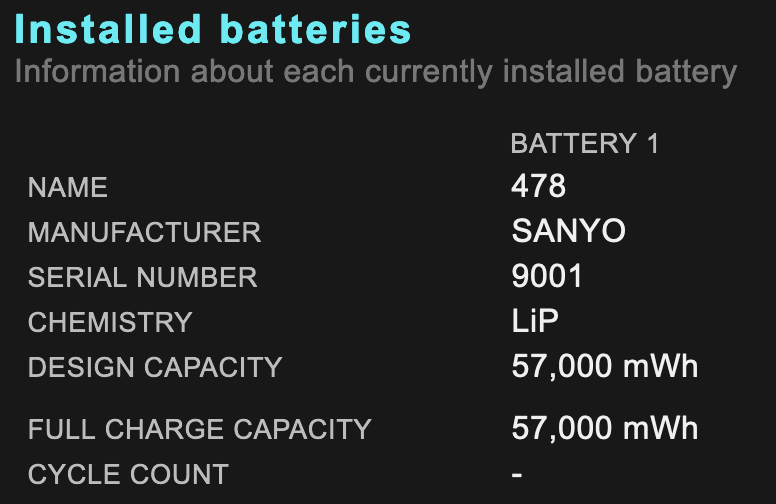The width and height of the screenshot is (776, 504).
Task: Select the SANYO manufacturer value
Action: pos(569,232)
